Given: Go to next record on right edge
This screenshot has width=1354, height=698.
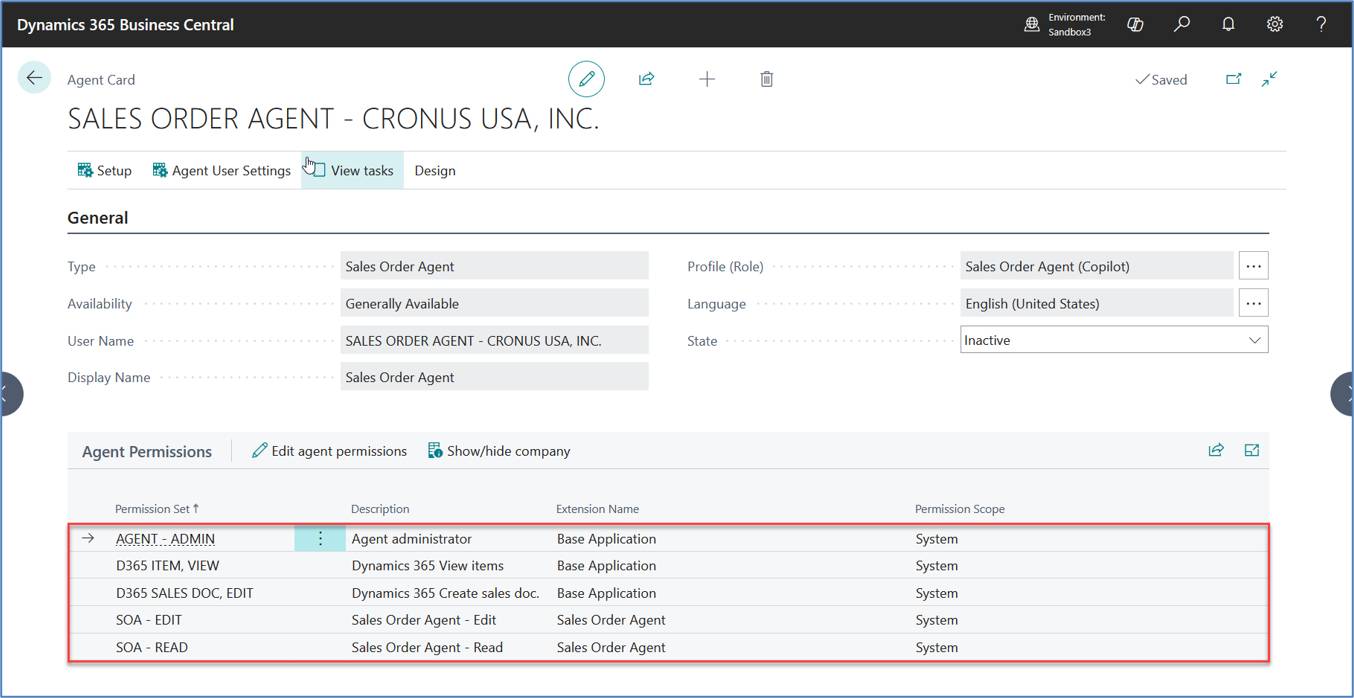Looking at the screenshot, I should point(1343,394).
